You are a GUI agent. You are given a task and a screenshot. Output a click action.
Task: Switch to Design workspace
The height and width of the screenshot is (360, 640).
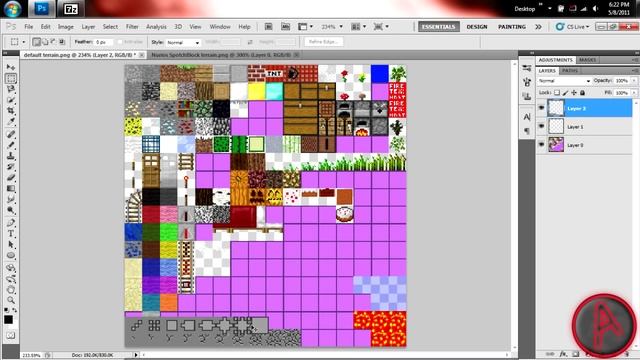[x=477, y=27]
